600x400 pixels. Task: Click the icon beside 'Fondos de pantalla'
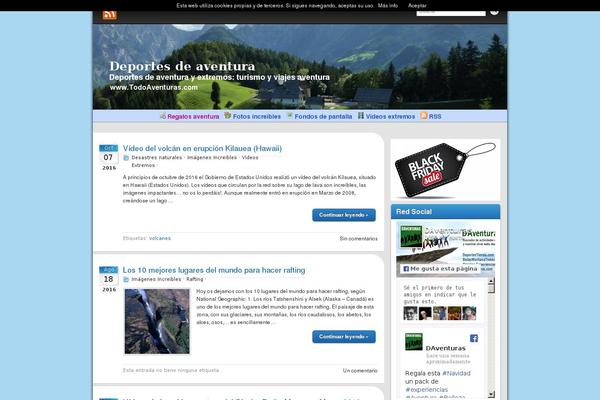[290, 116]
